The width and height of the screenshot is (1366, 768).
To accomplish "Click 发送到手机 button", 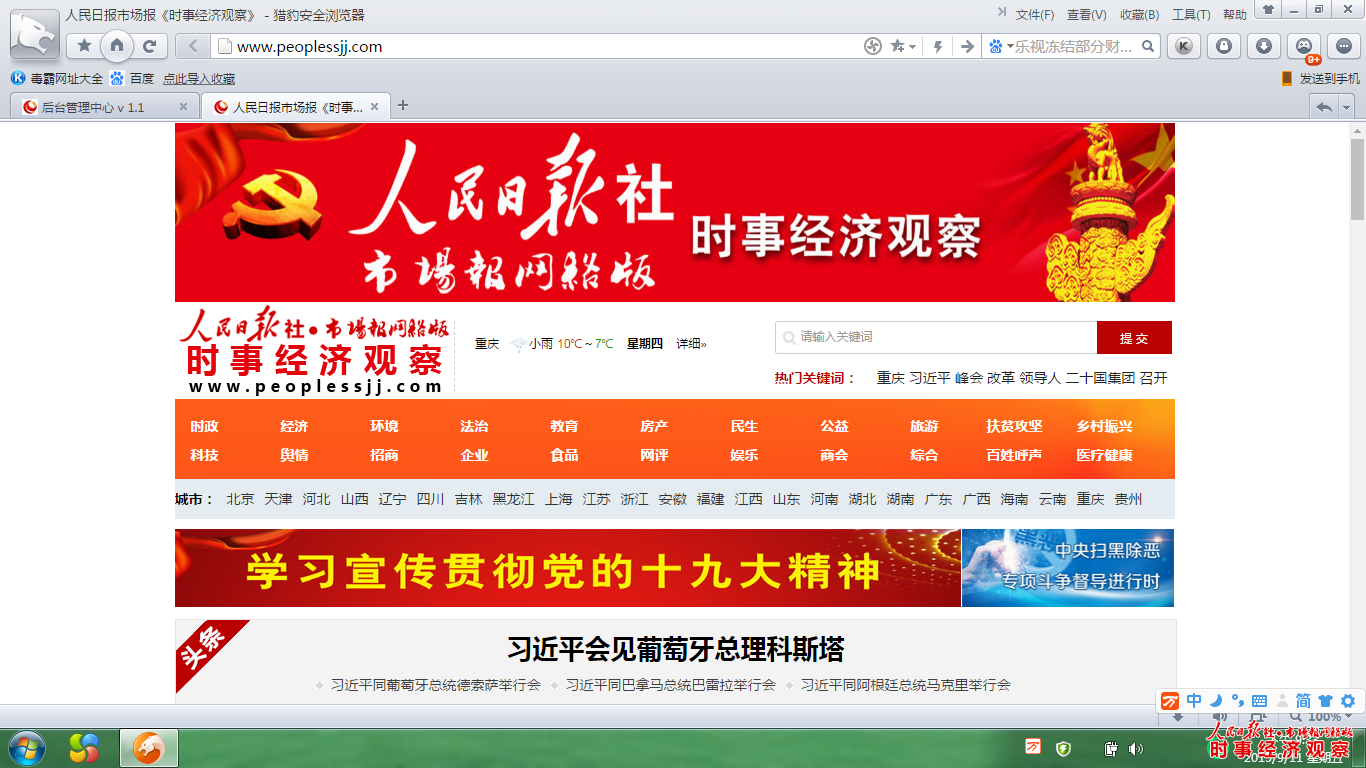I will (1320, 78).
